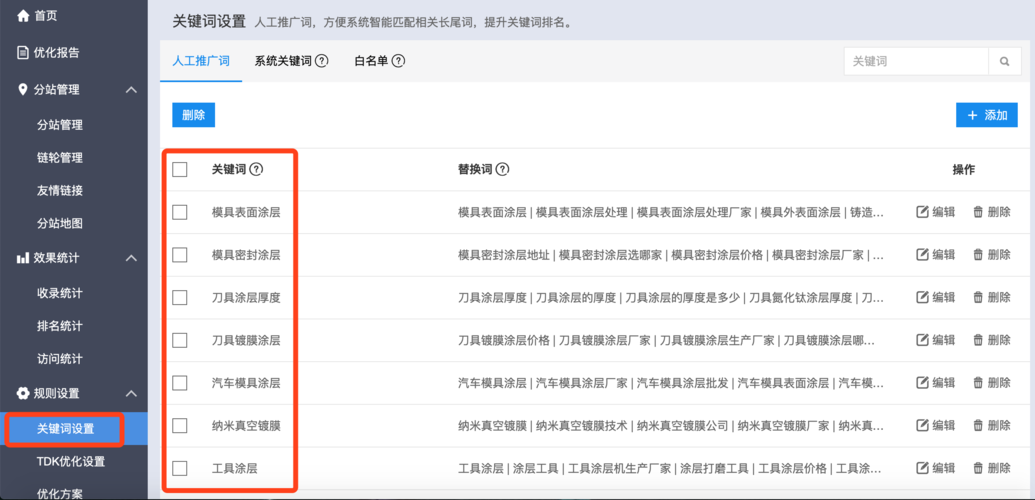Check the box for 工具涂层
Image resolution: width=1035 pixels, height=500 pixels.
pos(180,468)
